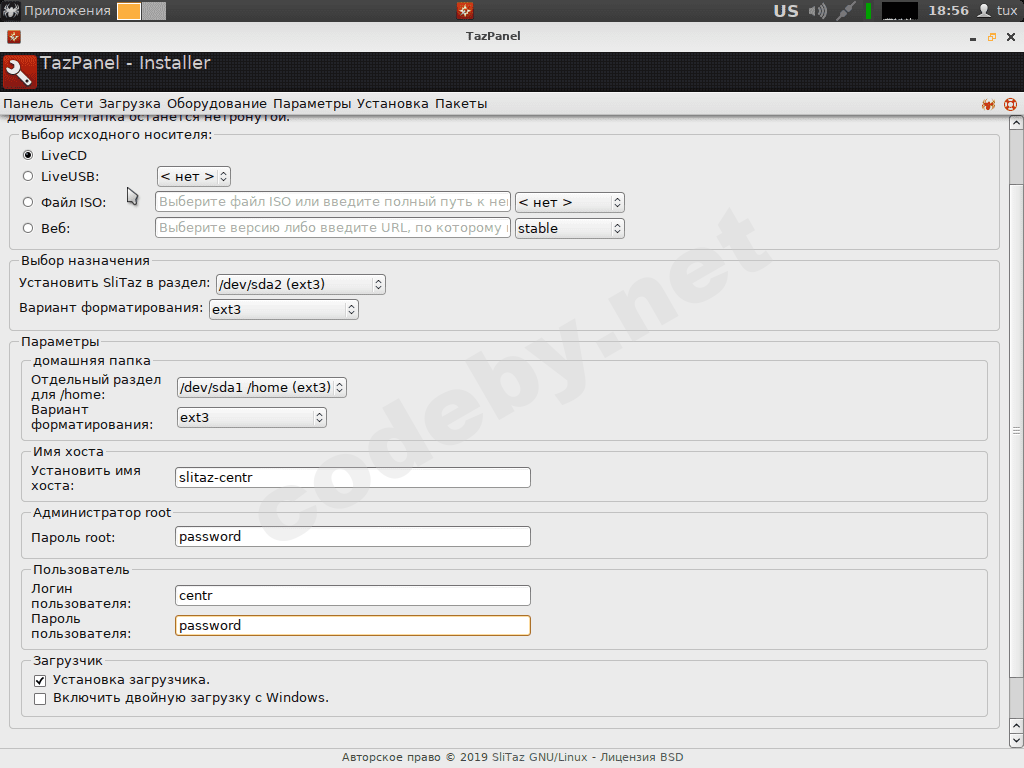Click the ISO file path input field
Viewport: 1024px width, 768px height.
[x=332, y=202]
